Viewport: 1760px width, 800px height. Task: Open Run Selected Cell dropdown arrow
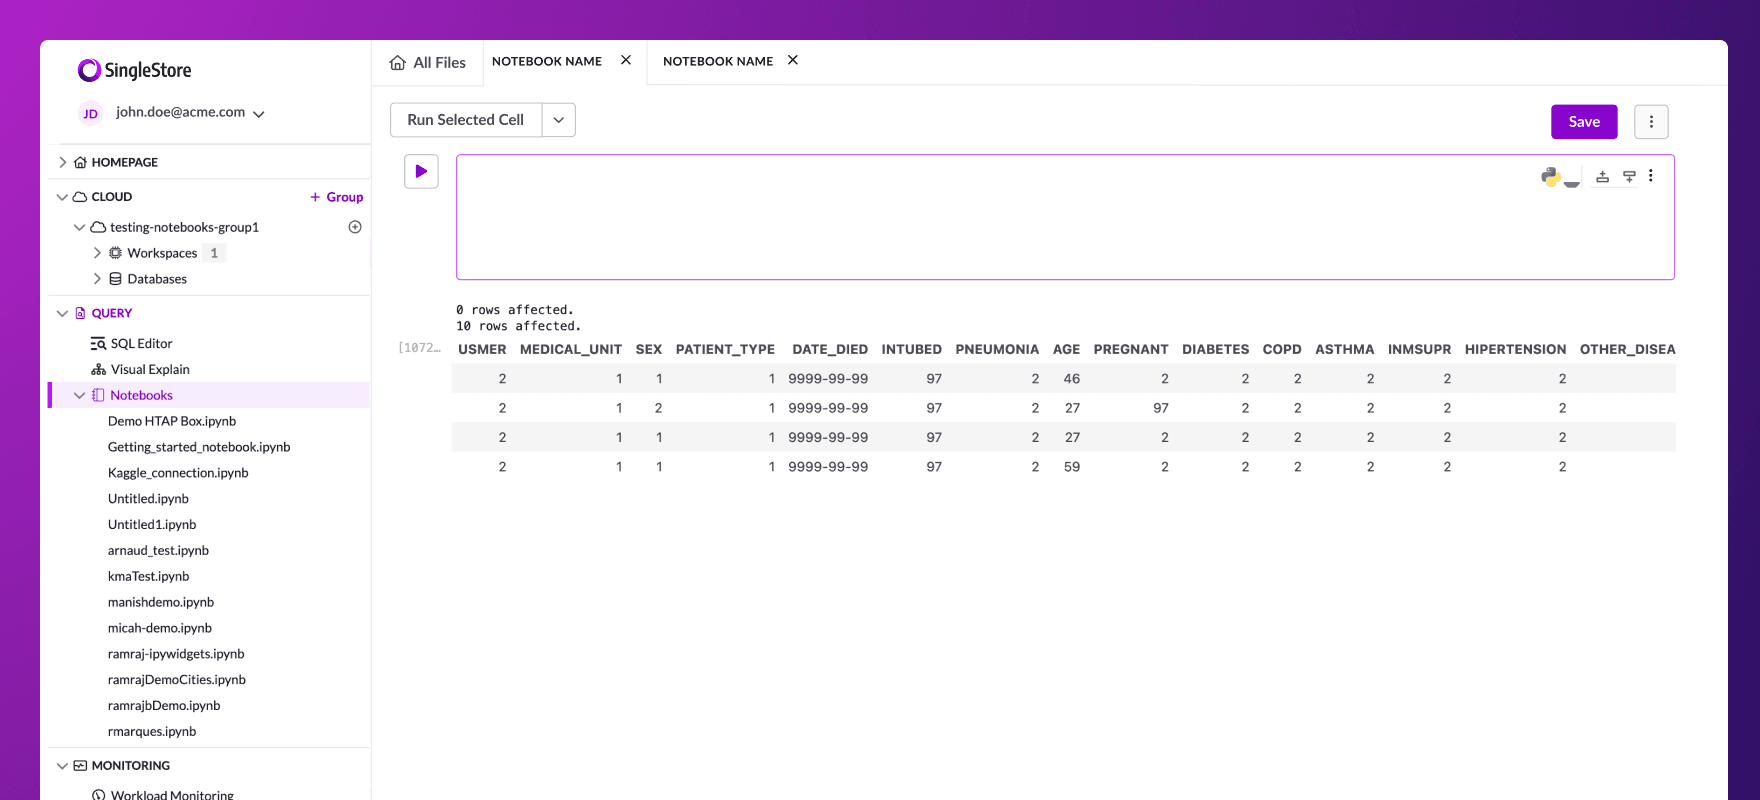[x=559, y=120]
